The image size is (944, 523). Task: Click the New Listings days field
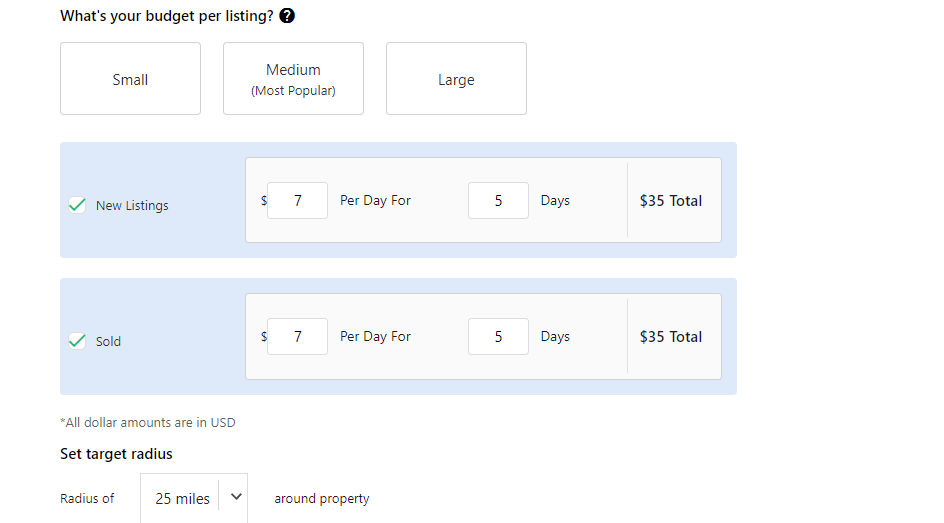[498, 200]
